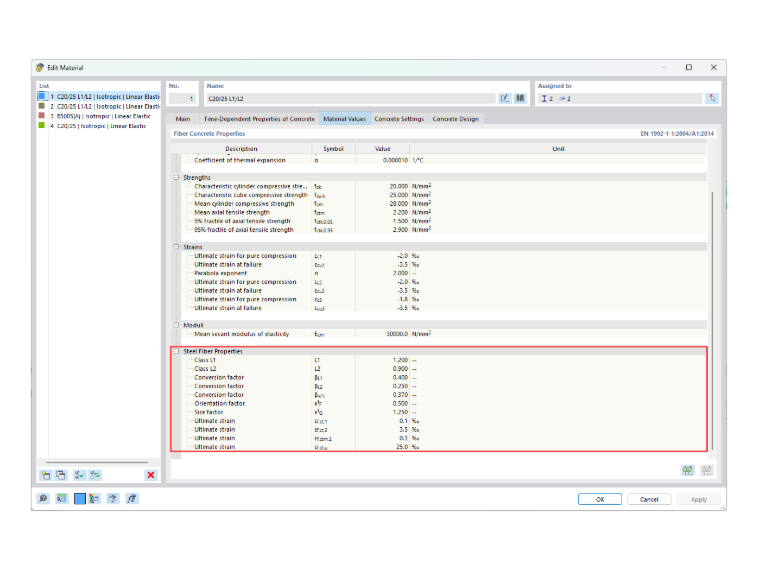Click Coefficient of thermal expansion value 0.000010
Image resolution: width=760 pixels, height=570 pixels.
[x=395, y=160]
